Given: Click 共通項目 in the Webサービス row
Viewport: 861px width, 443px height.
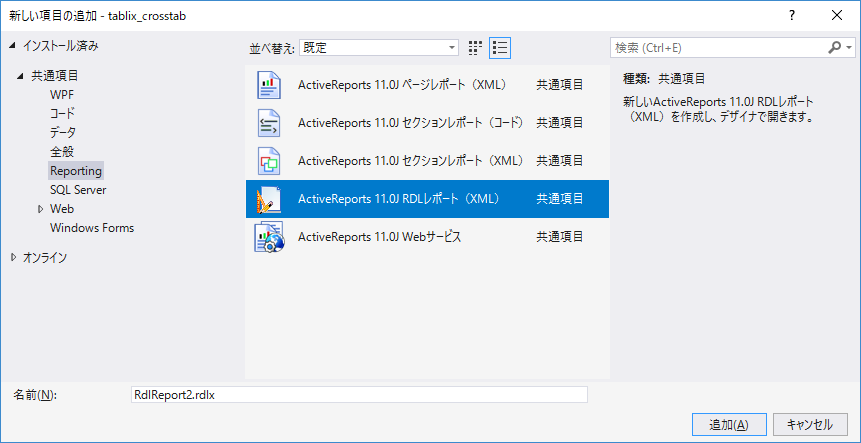Looking at the screenshot, I should click(560, 237).
